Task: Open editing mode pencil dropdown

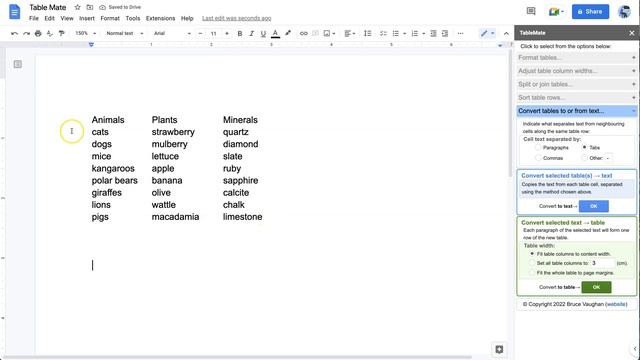Action: [x=487, y=33]
